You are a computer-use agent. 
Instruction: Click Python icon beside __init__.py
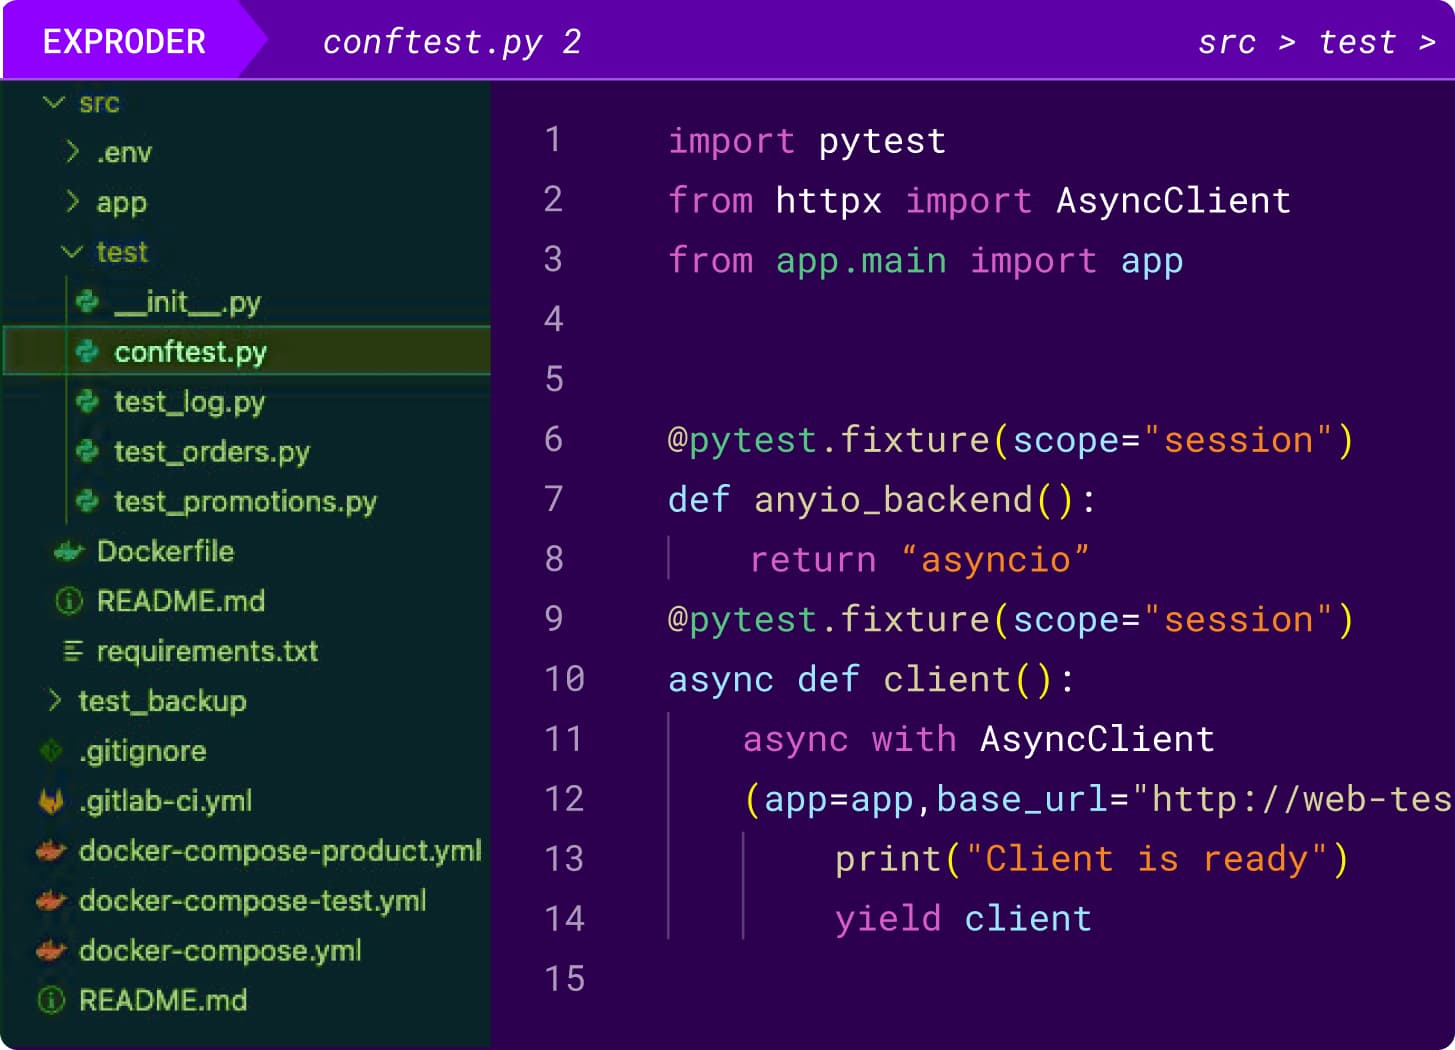(88, 301)
